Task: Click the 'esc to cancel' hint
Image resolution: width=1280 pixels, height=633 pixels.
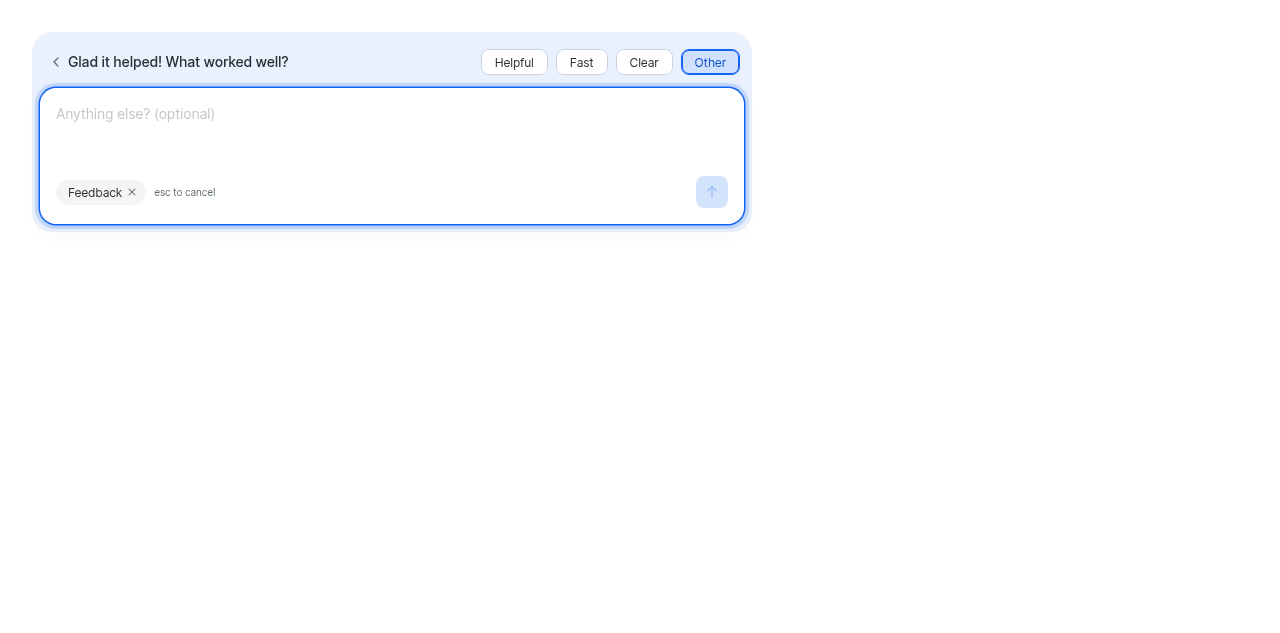Action: (185, 192)
